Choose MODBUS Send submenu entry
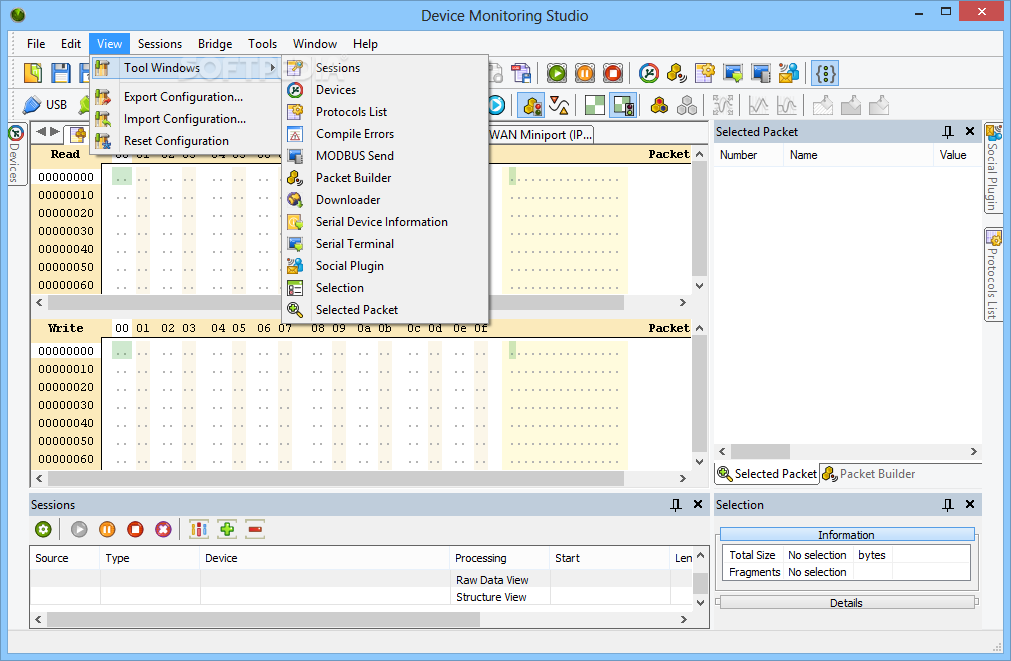This screenshot has width=1011, height=661. (x=385, y=155)
